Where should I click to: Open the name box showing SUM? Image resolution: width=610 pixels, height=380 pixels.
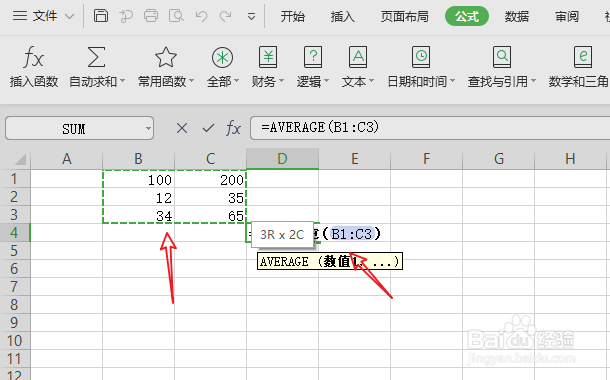tap(79, 128)
